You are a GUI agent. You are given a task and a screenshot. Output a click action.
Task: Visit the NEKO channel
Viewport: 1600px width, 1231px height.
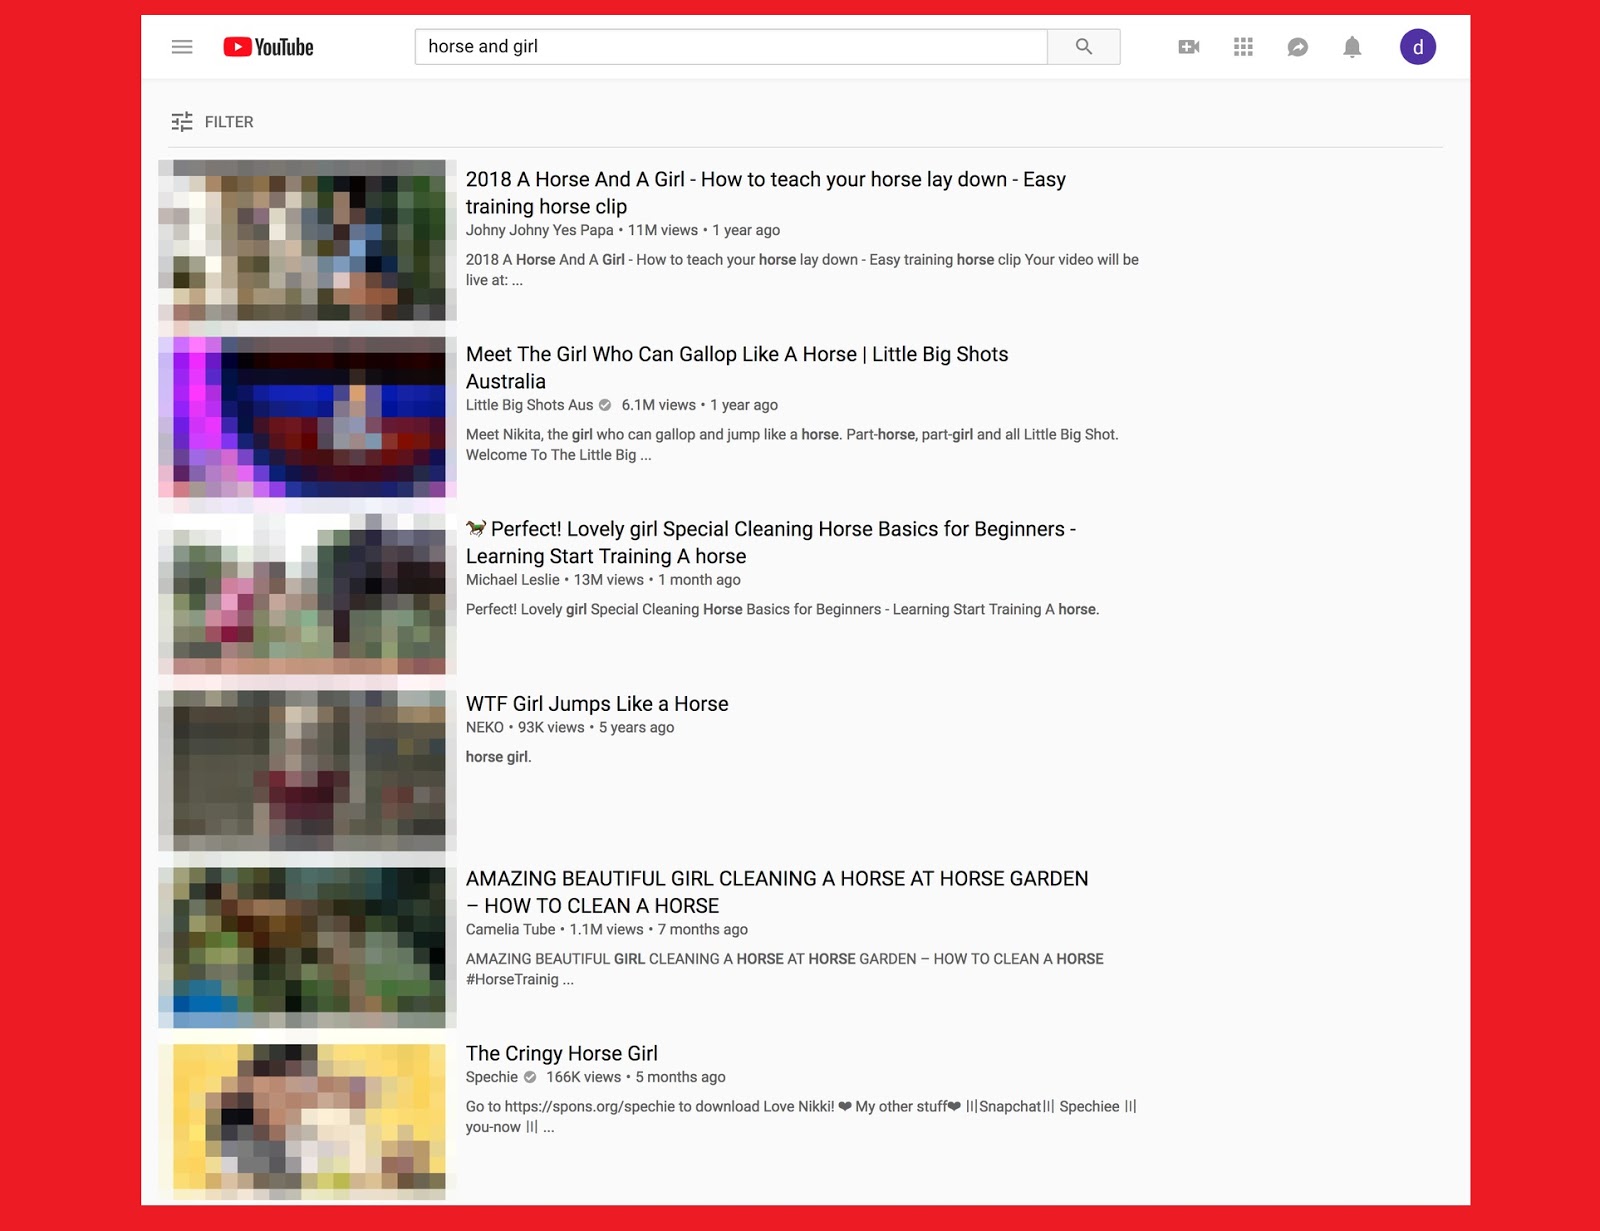(x=485, y=728)
